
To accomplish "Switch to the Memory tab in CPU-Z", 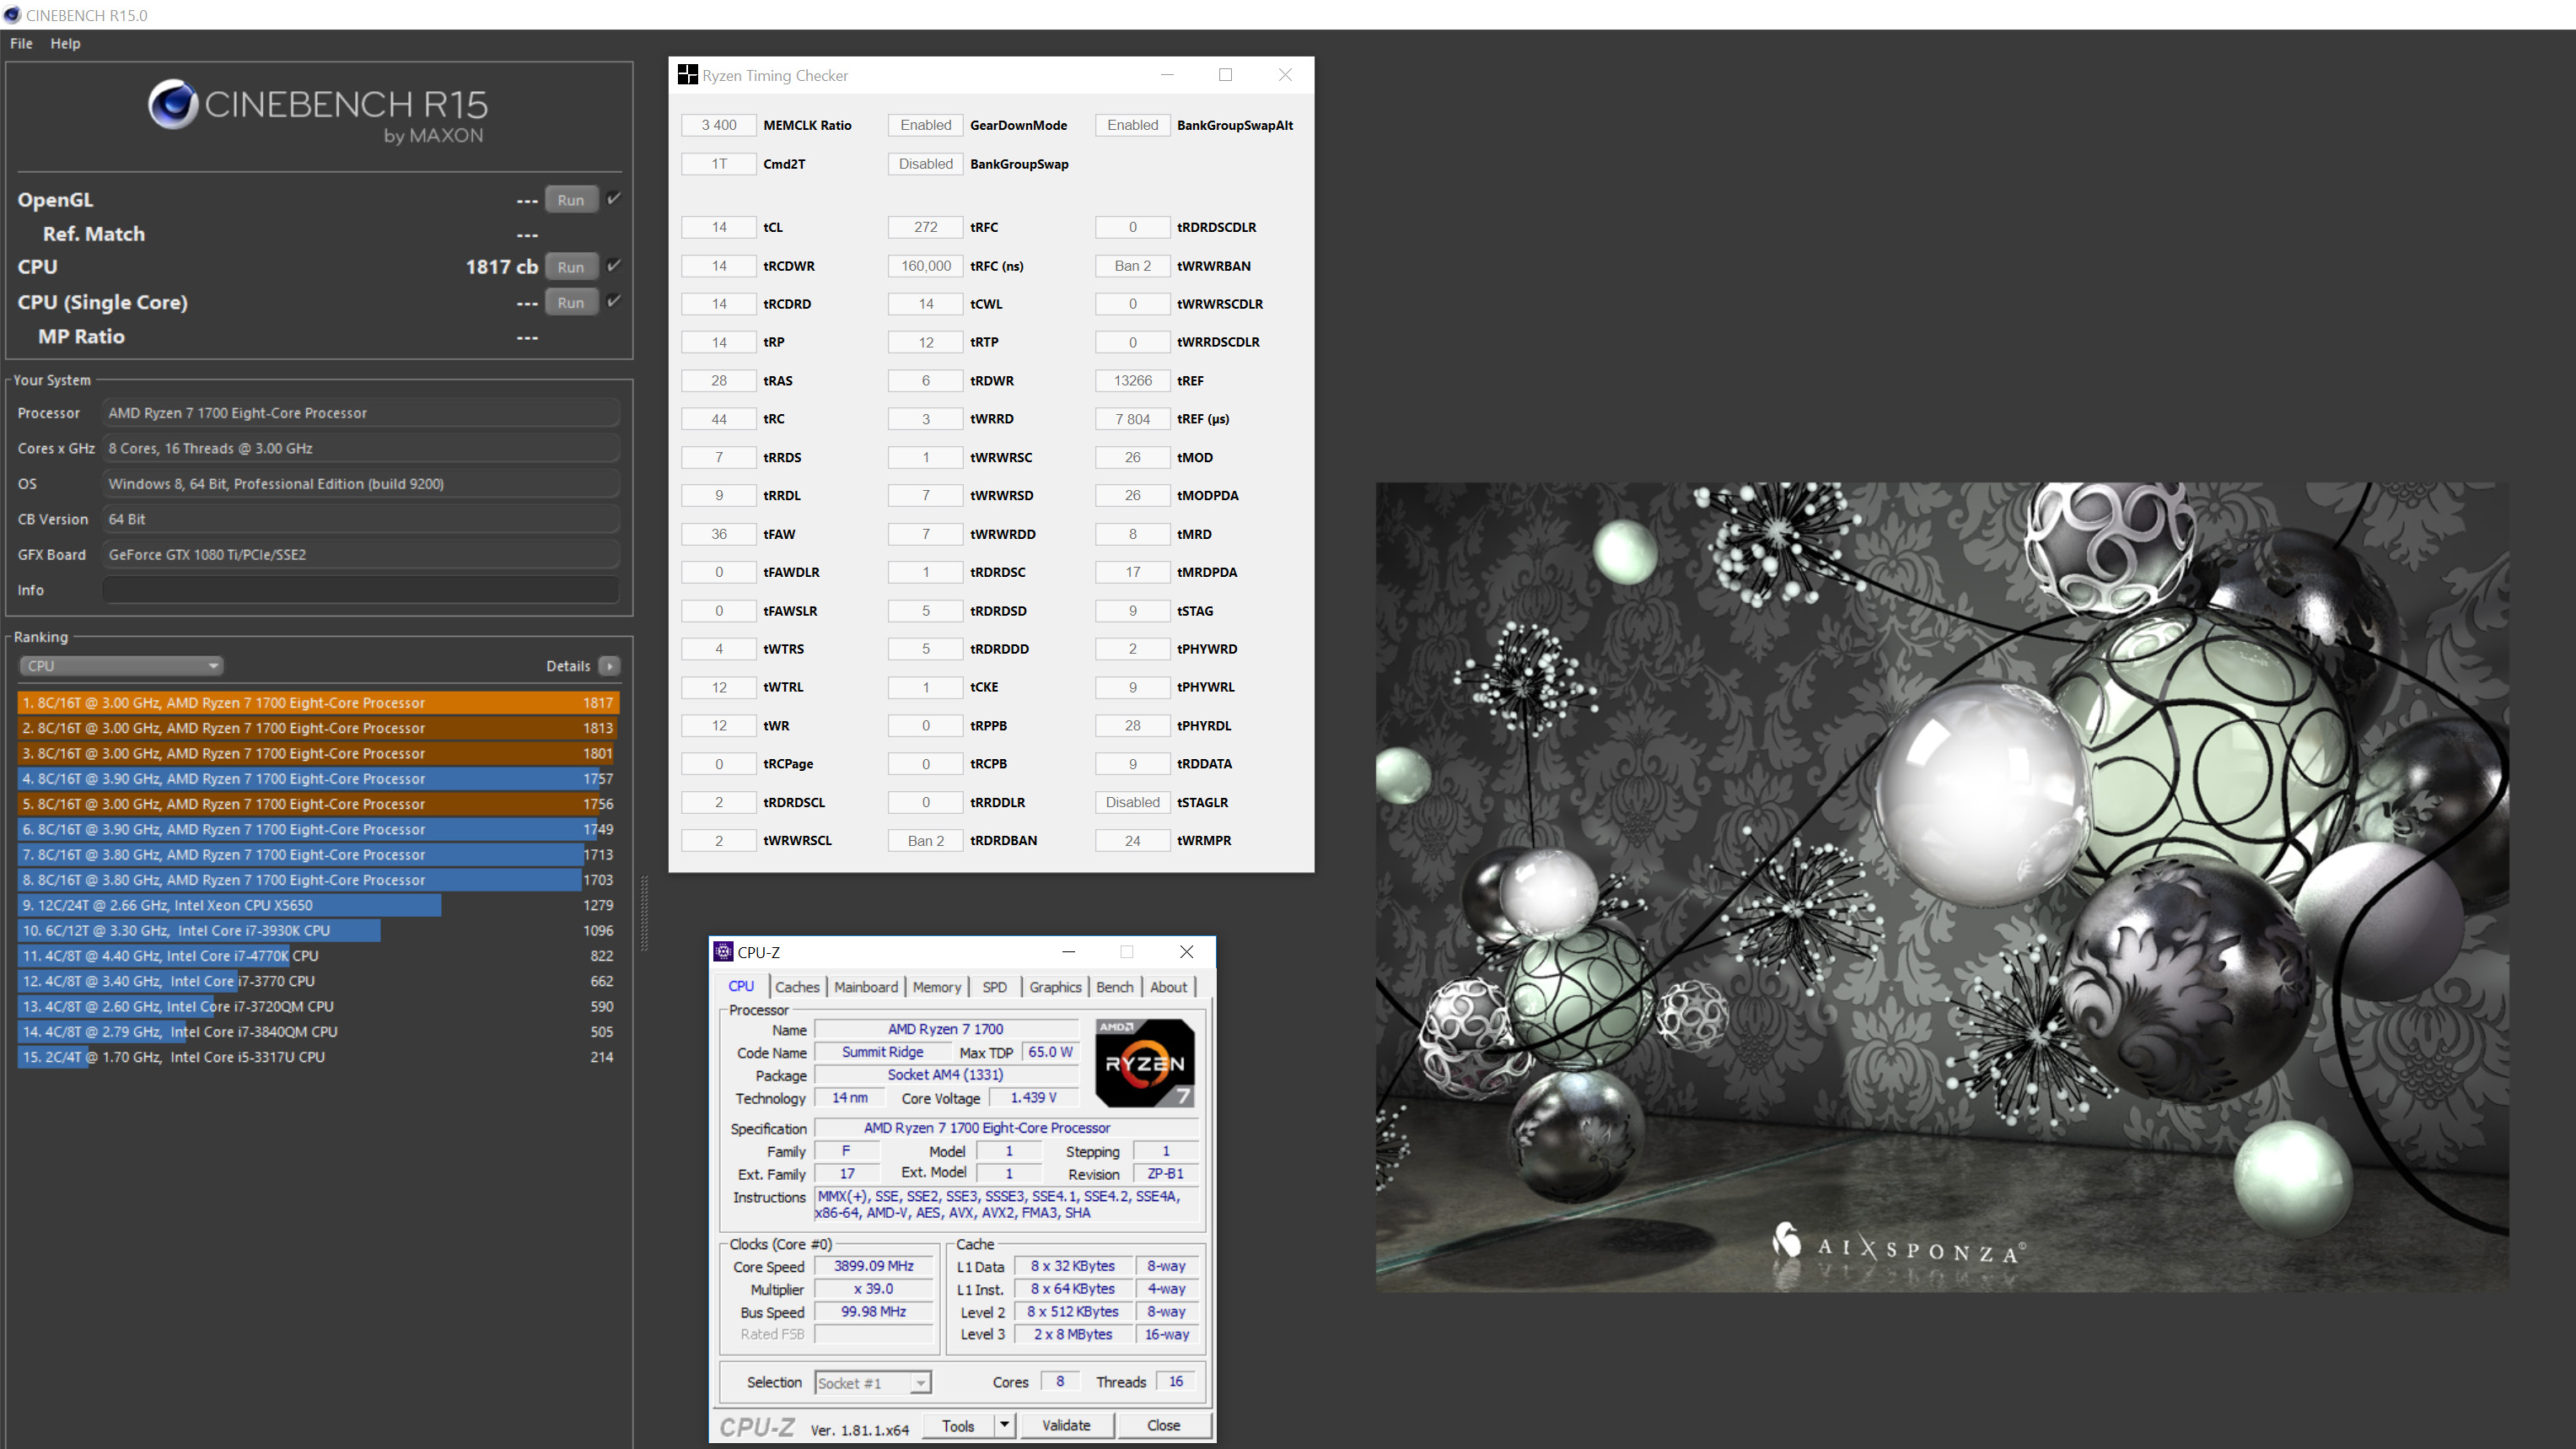I will (x=936, y=987).
